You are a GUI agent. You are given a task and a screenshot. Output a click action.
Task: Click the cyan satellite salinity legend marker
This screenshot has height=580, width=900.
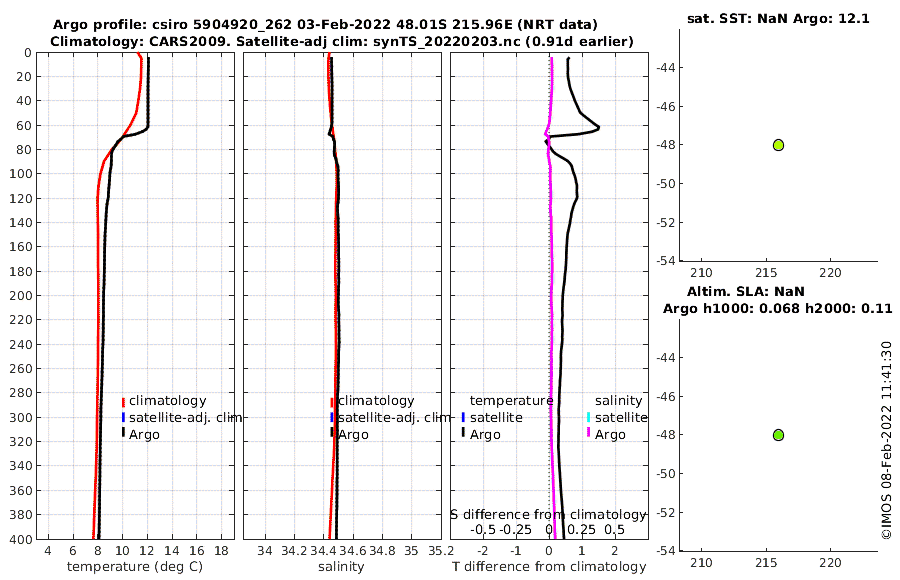pyautogui.click(x=588, y=417)
